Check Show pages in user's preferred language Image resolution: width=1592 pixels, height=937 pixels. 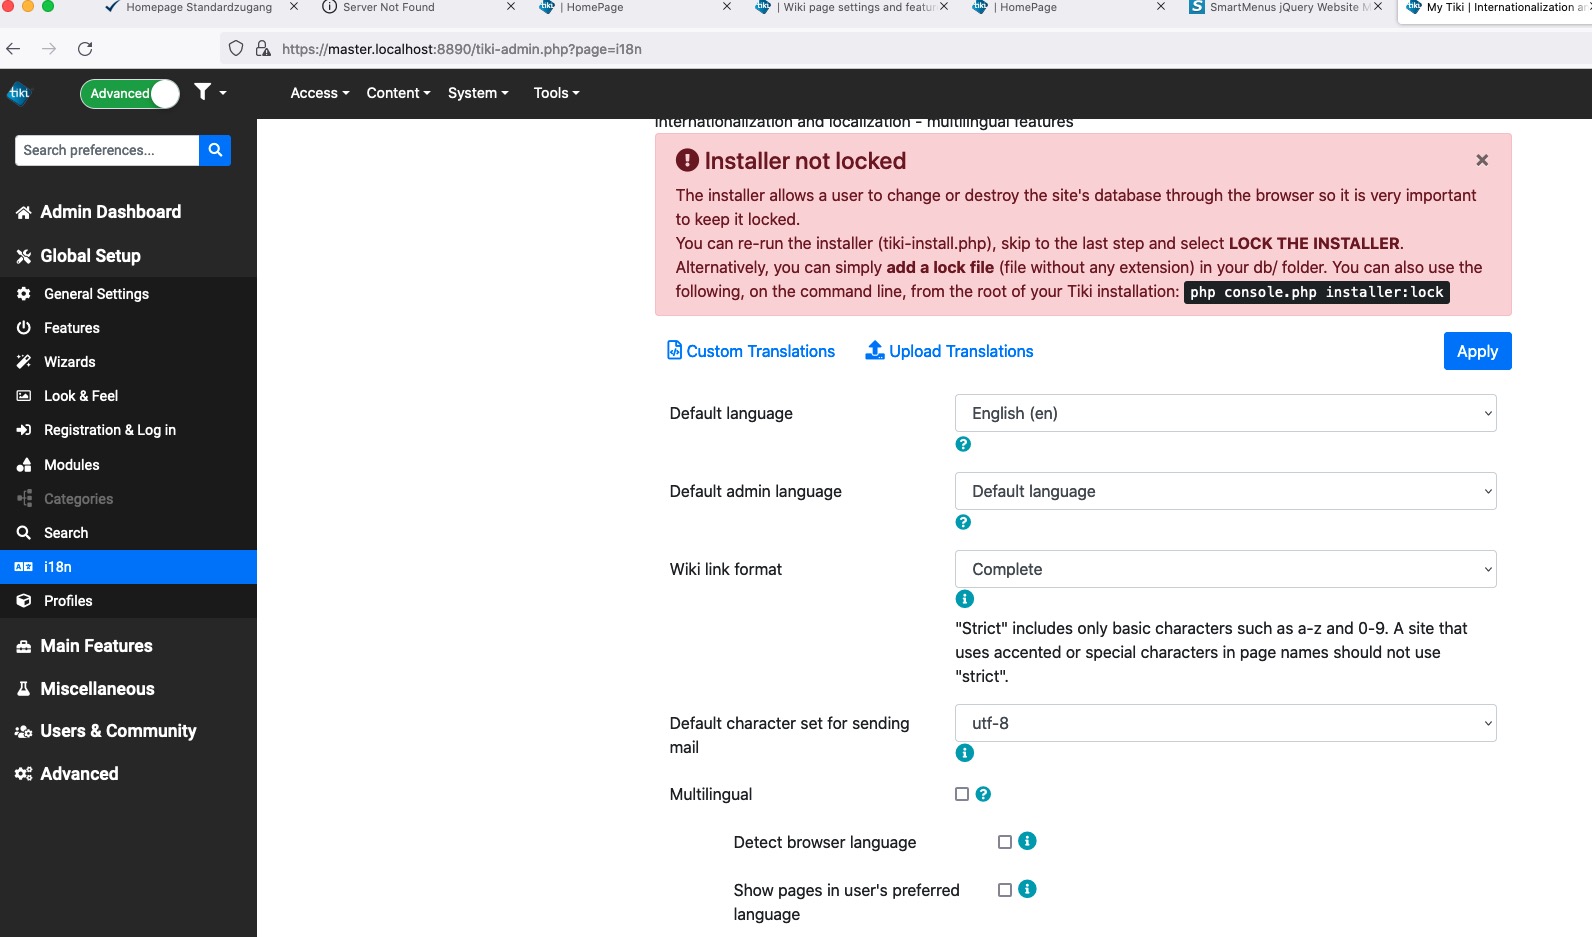1005,890
